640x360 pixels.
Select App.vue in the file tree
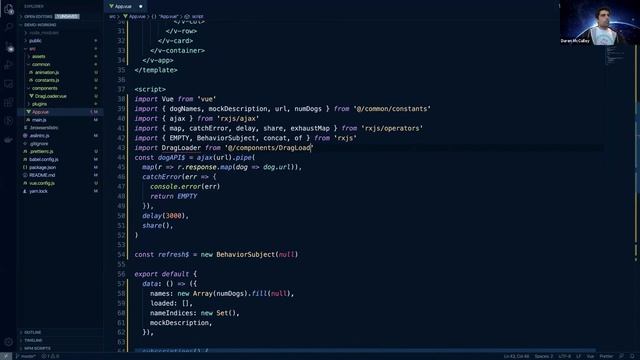coord(60,112)
